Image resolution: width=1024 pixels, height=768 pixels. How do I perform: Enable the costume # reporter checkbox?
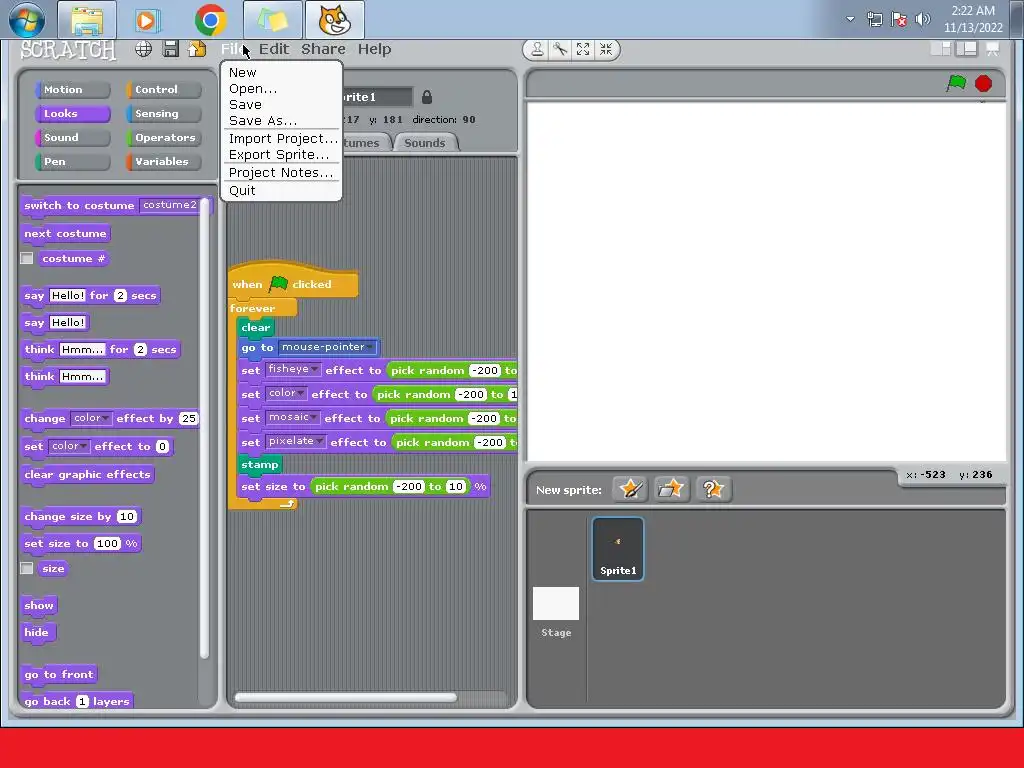[x=27, y=259]
